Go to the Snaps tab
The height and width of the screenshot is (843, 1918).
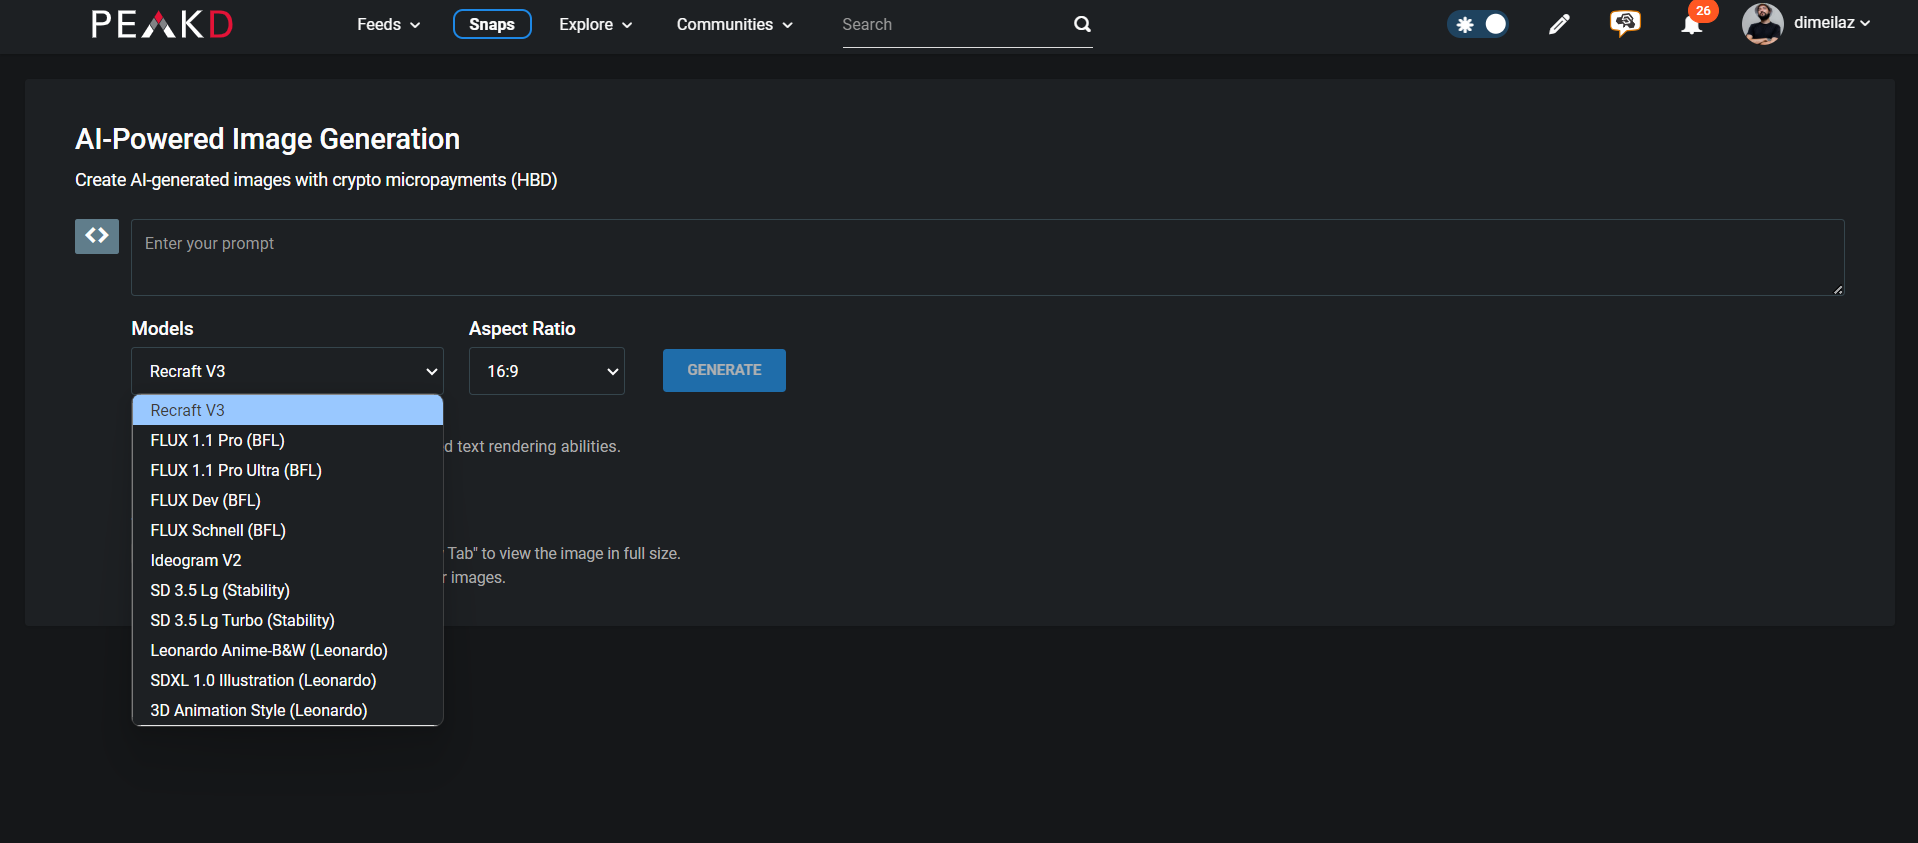click(492, 24)
